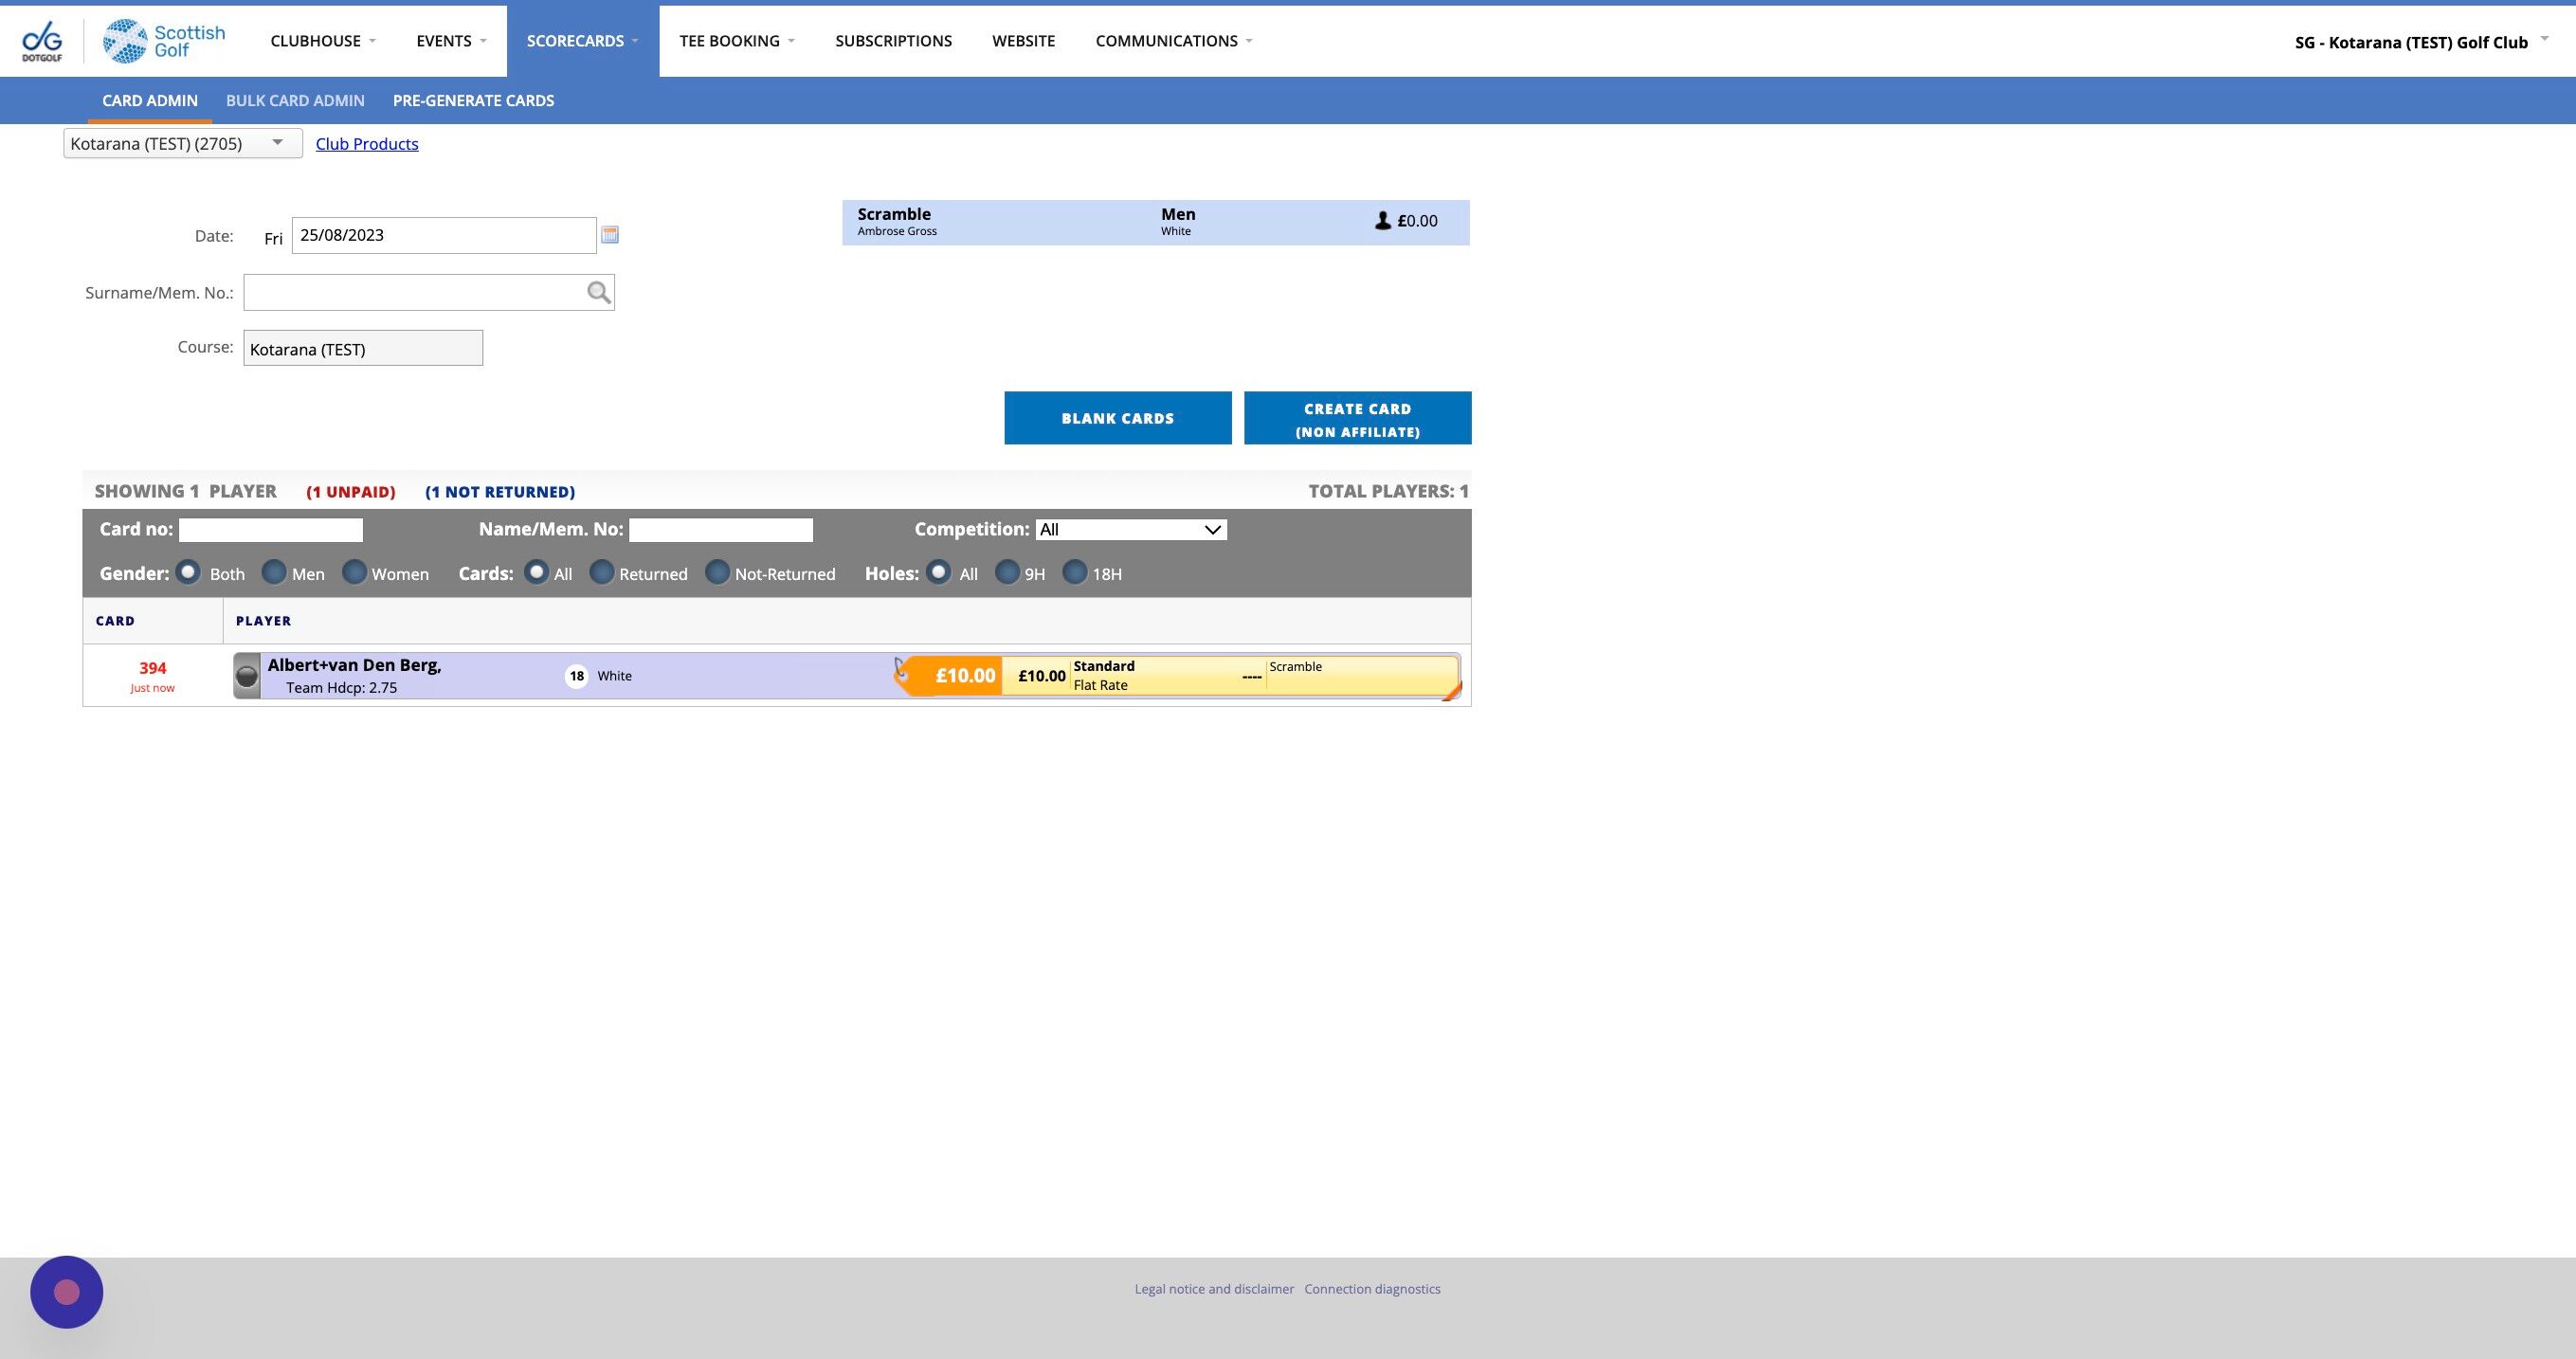Open the Tee Booking menu
Viewport: 2576px width, 1359px height.
pos(737,41)
